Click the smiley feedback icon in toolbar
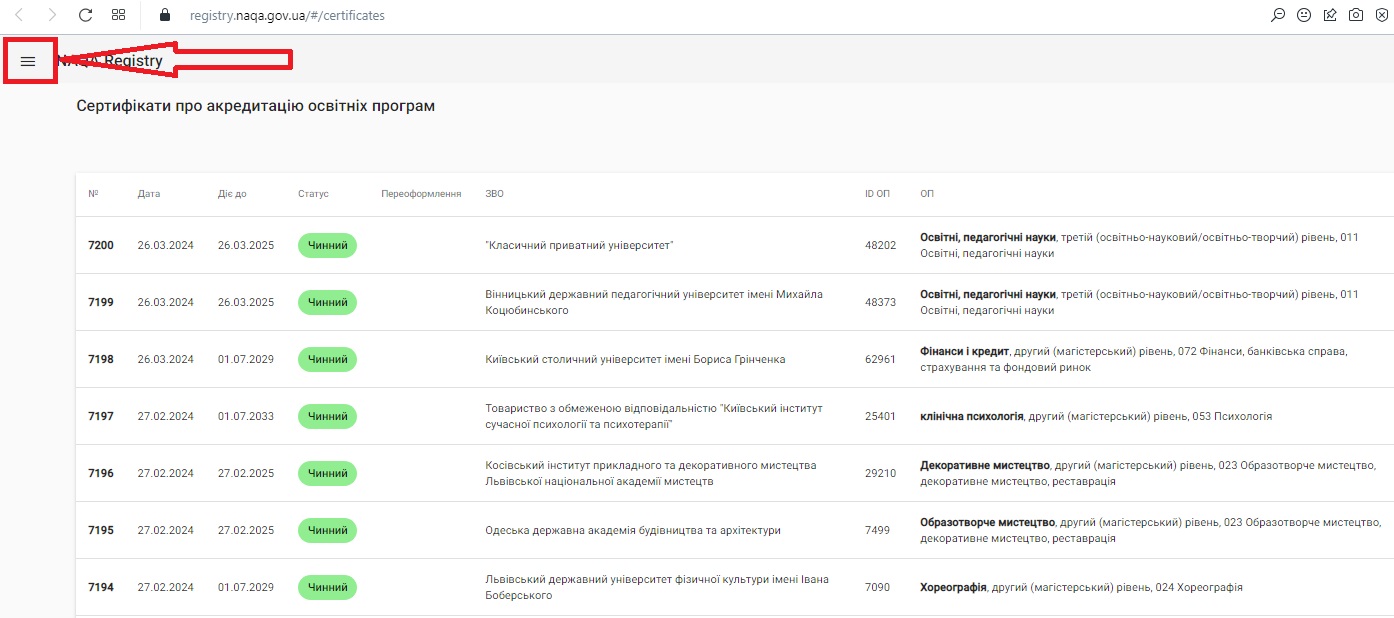Viewport: 1394px width, 618px height. coord(1304,15)
